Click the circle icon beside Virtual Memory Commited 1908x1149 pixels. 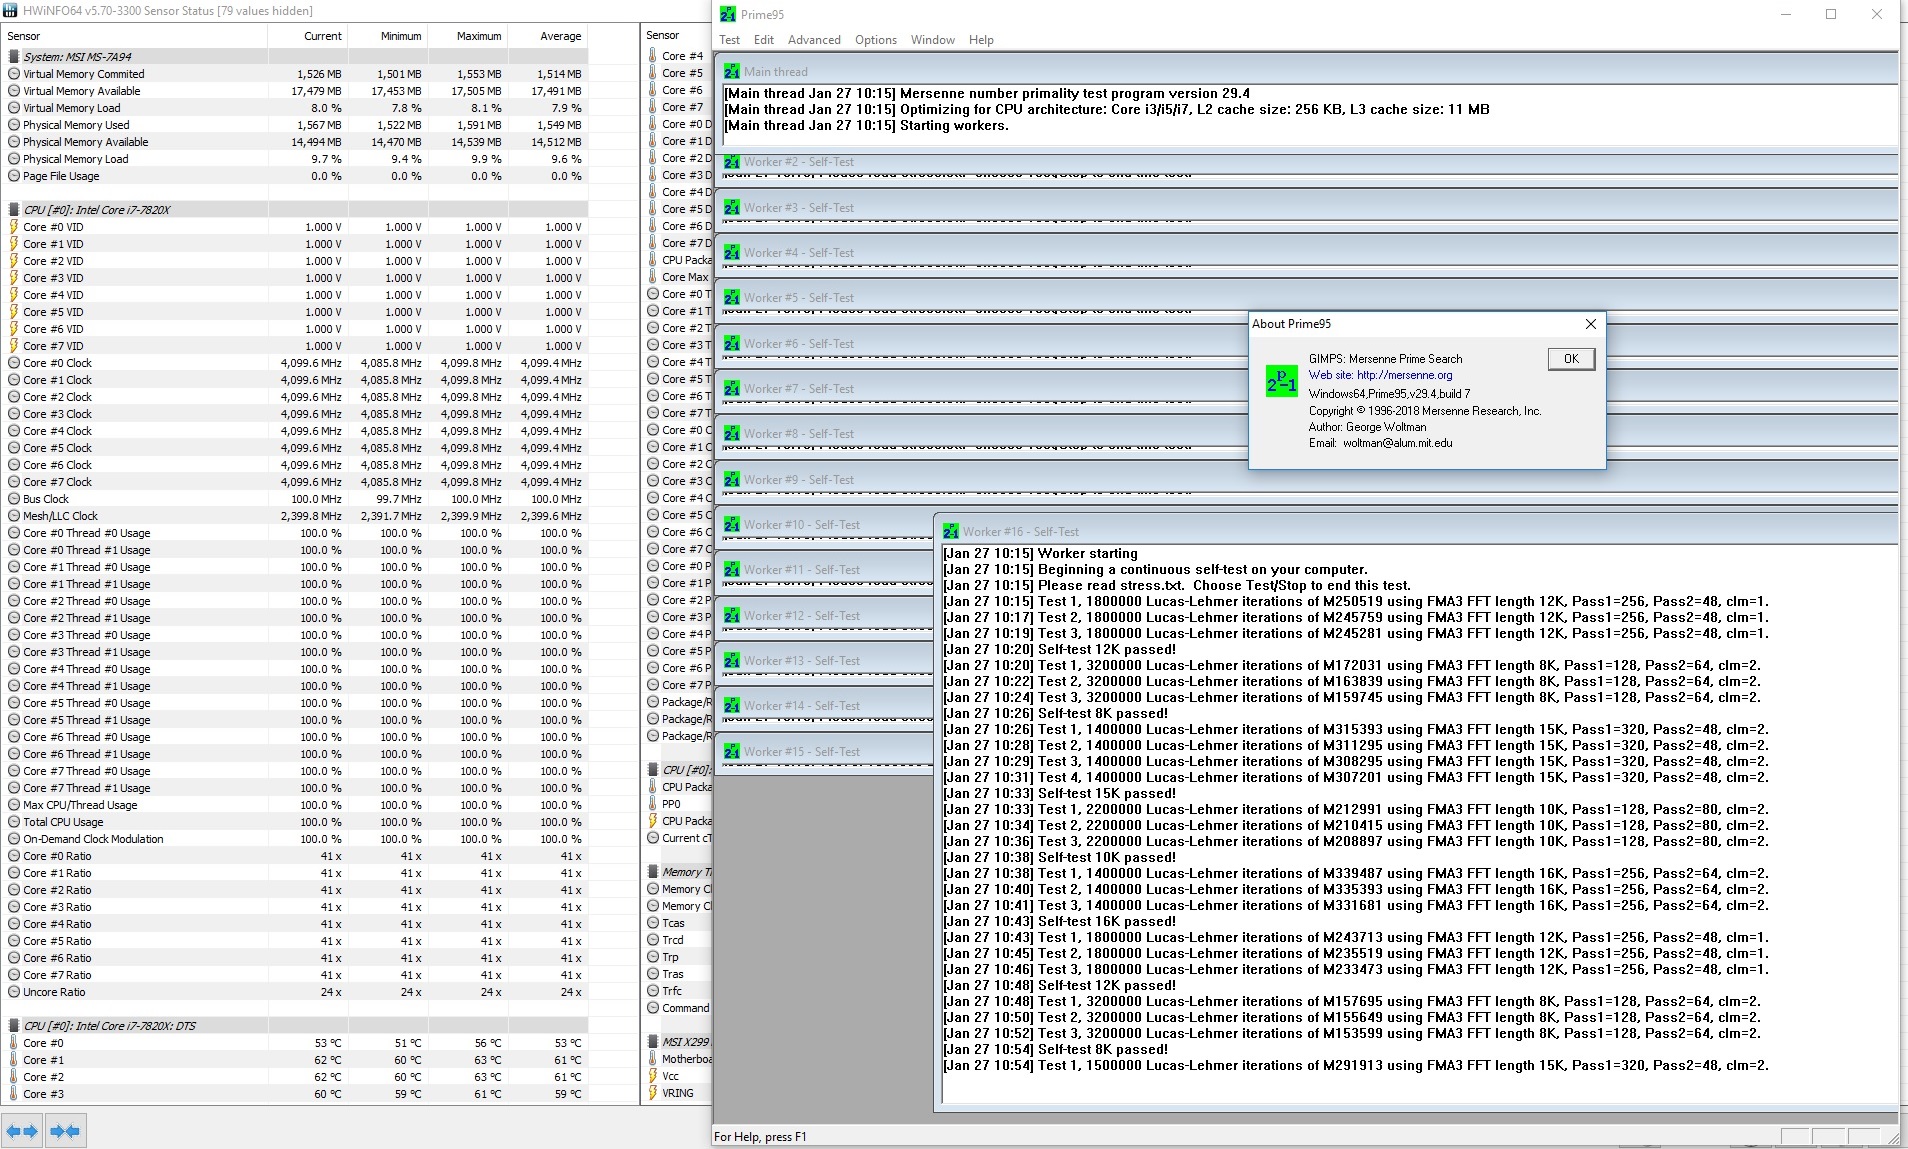(14, 74)
